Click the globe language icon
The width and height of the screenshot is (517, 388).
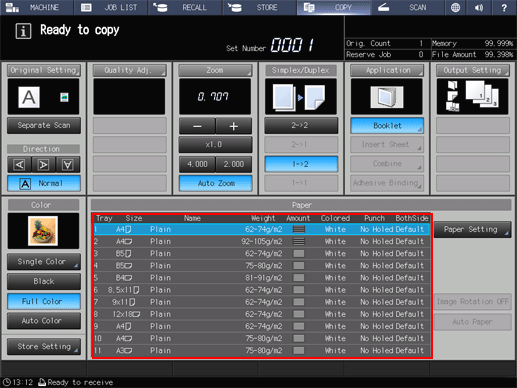coord(455,7)
